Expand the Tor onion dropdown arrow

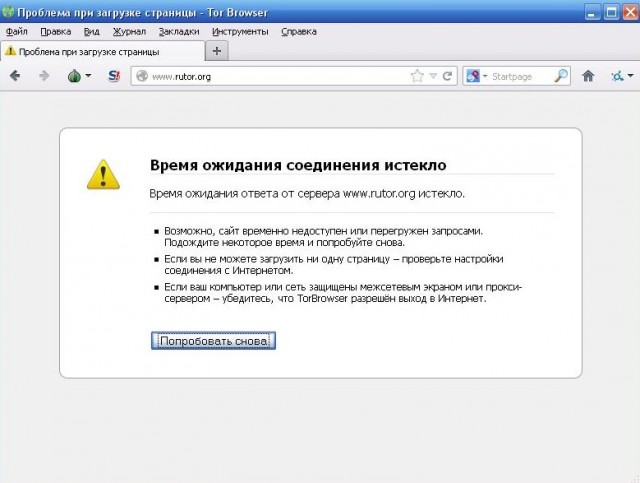point(88,76)
